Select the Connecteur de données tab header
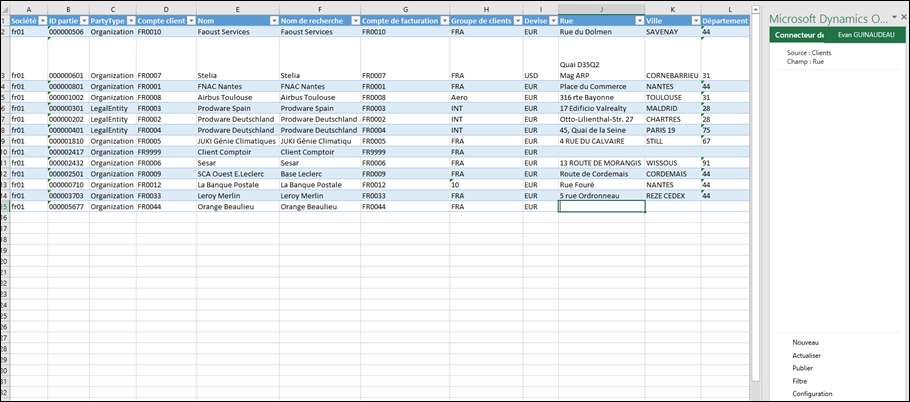The width and height of the screenshot is (910, 402). tap(799, 35)
